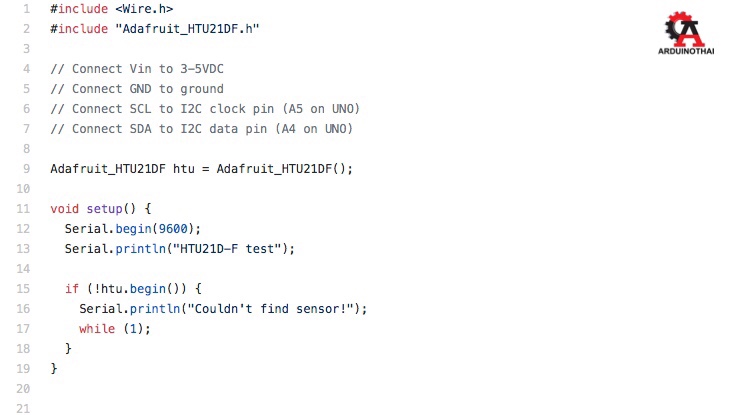
Task: Click the SCL I2C clock pin comment
Action: [x=205, y=109]
